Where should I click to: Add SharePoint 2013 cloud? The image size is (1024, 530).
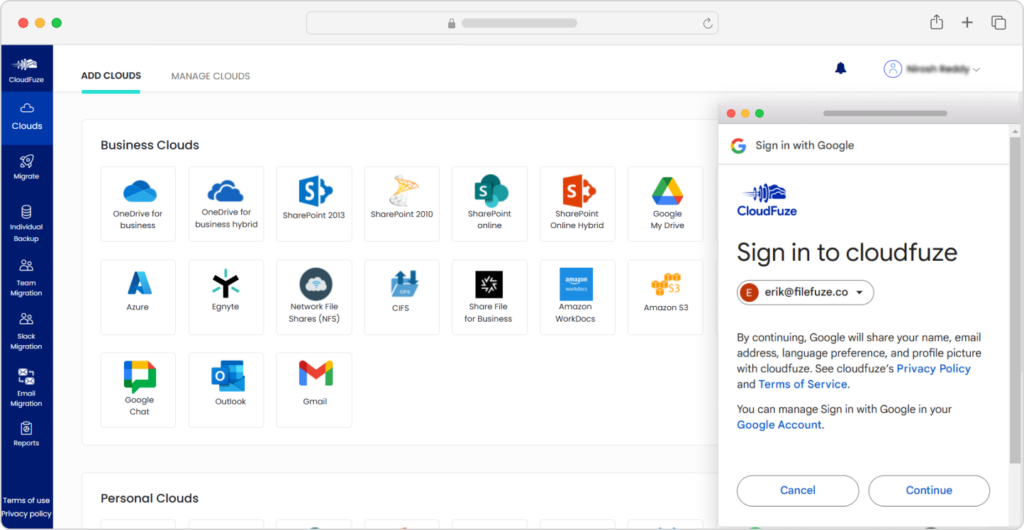click(314, 204)
